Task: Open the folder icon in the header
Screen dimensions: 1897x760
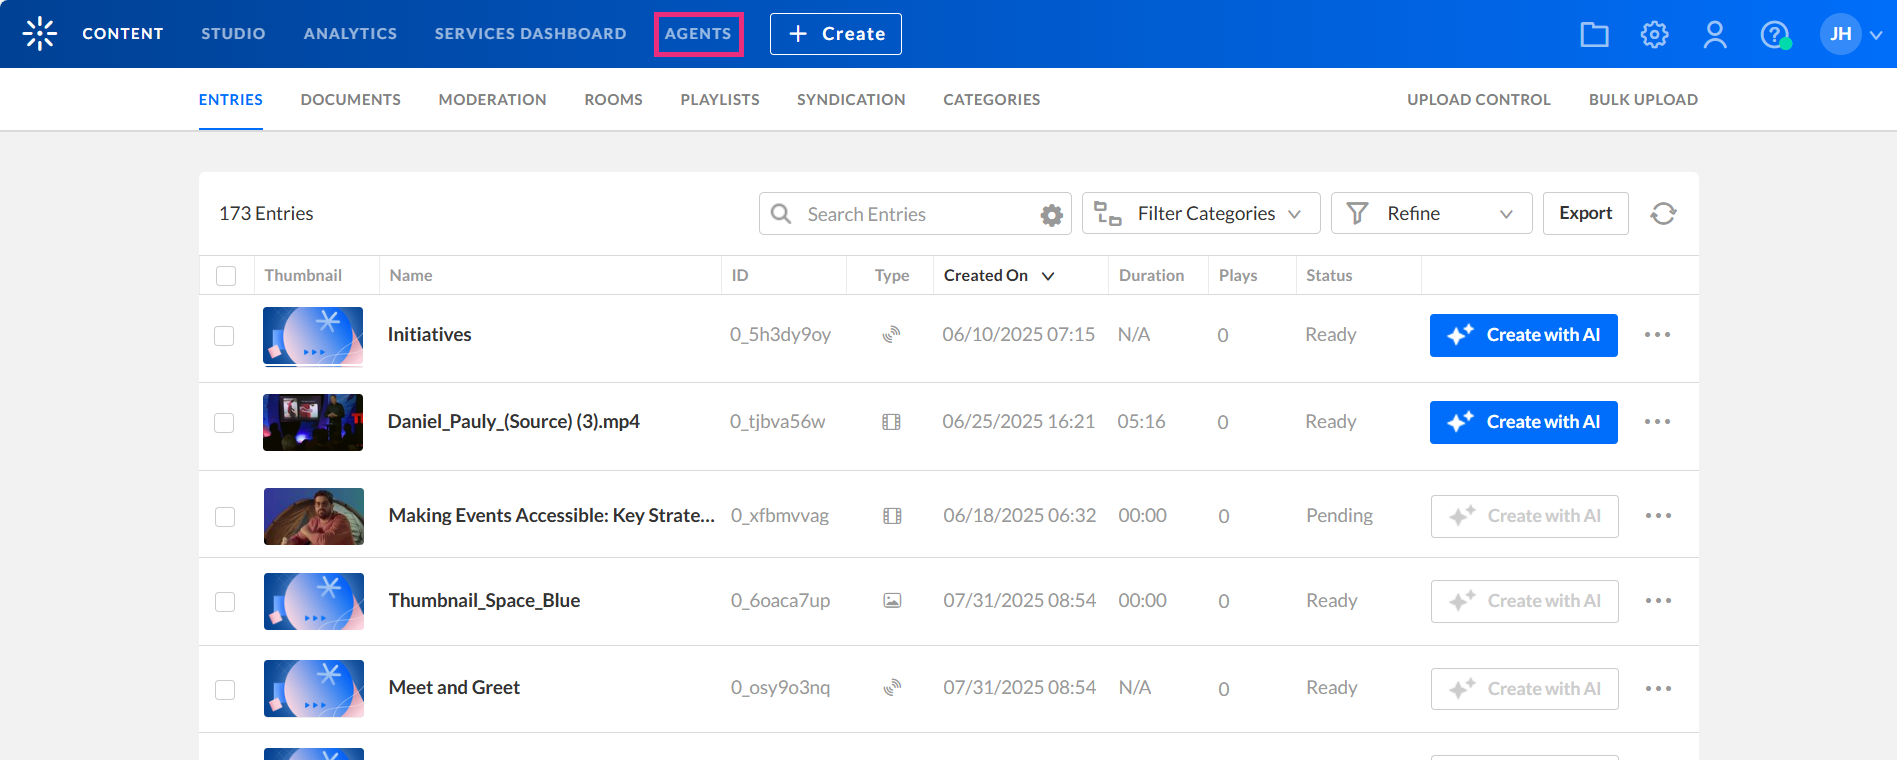Action: pos(1594,35)
